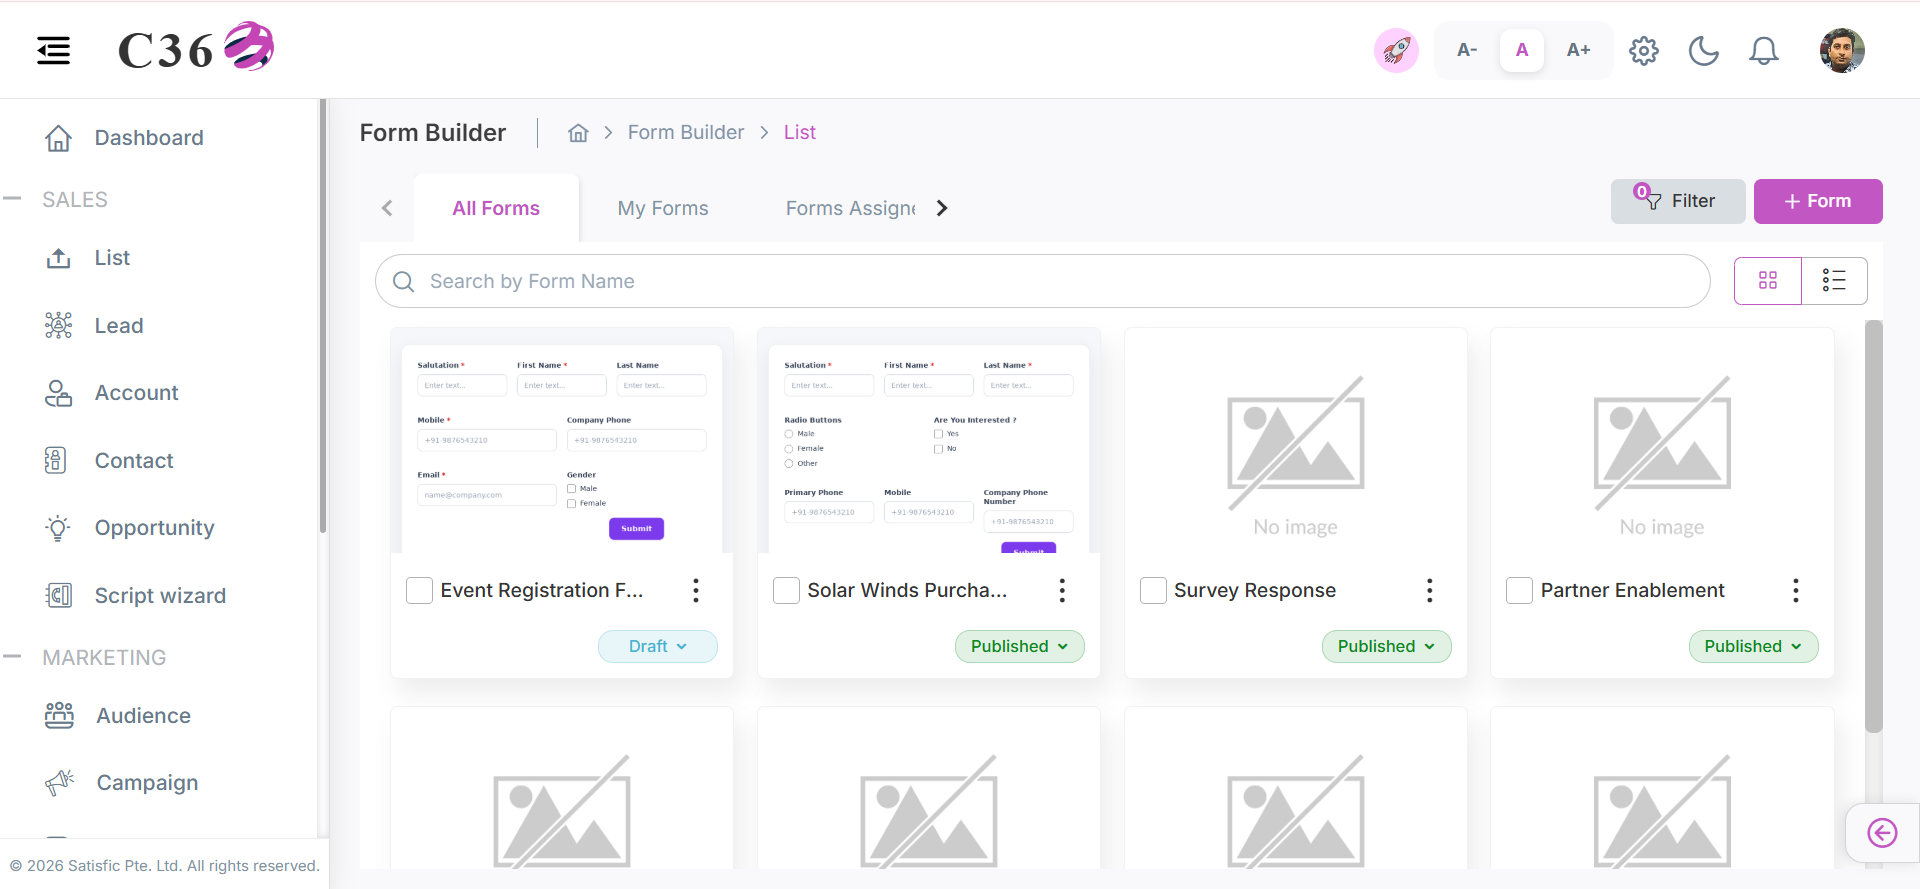Open the Draft status dropdown

pyautogui.click(x=658, y=646)
